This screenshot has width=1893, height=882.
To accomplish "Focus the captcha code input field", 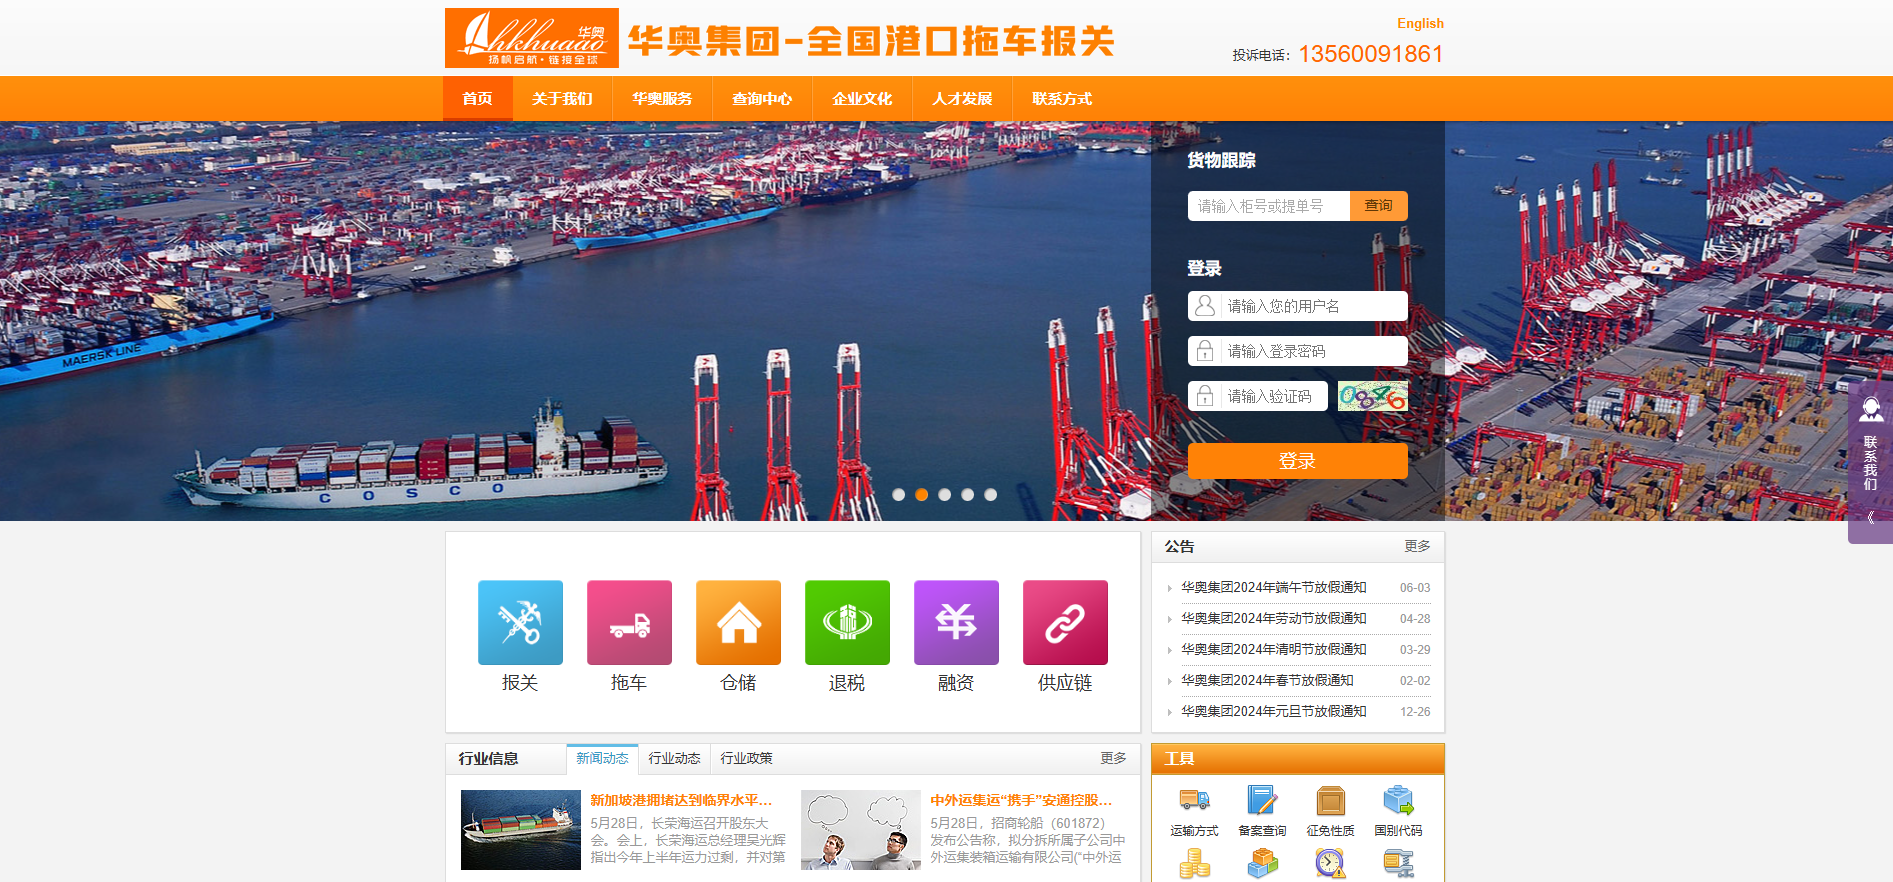I will click(1258, 396).
